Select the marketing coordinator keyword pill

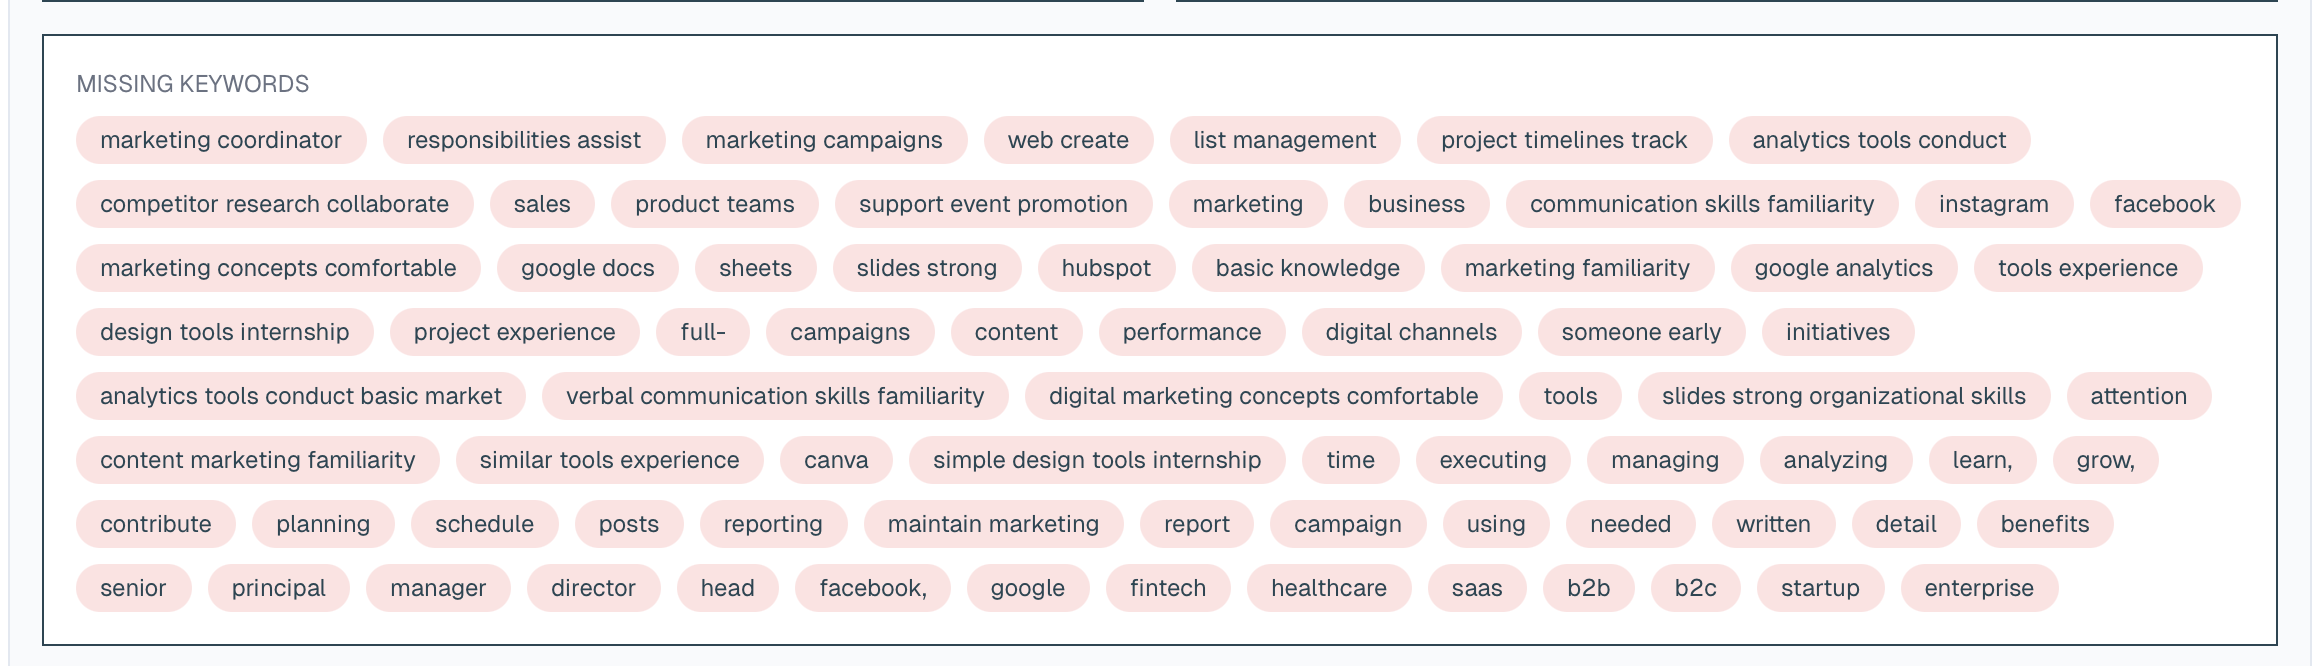pos(220,140)
